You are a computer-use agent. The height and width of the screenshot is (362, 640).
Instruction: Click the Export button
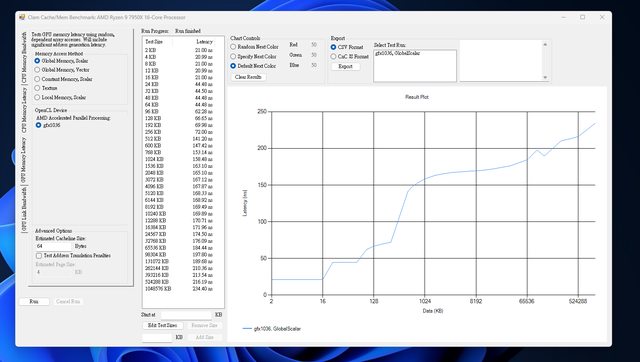345,67
